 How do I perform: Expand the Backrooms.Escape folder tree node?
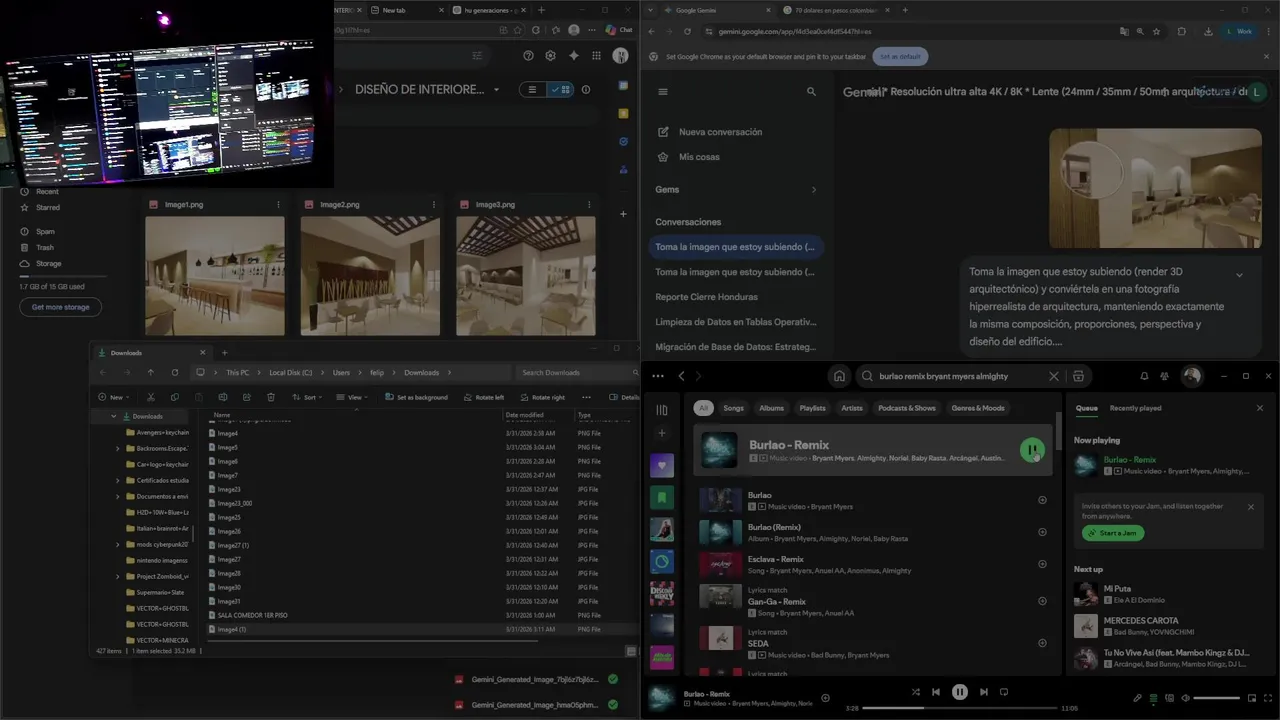(x=117, y=449)
